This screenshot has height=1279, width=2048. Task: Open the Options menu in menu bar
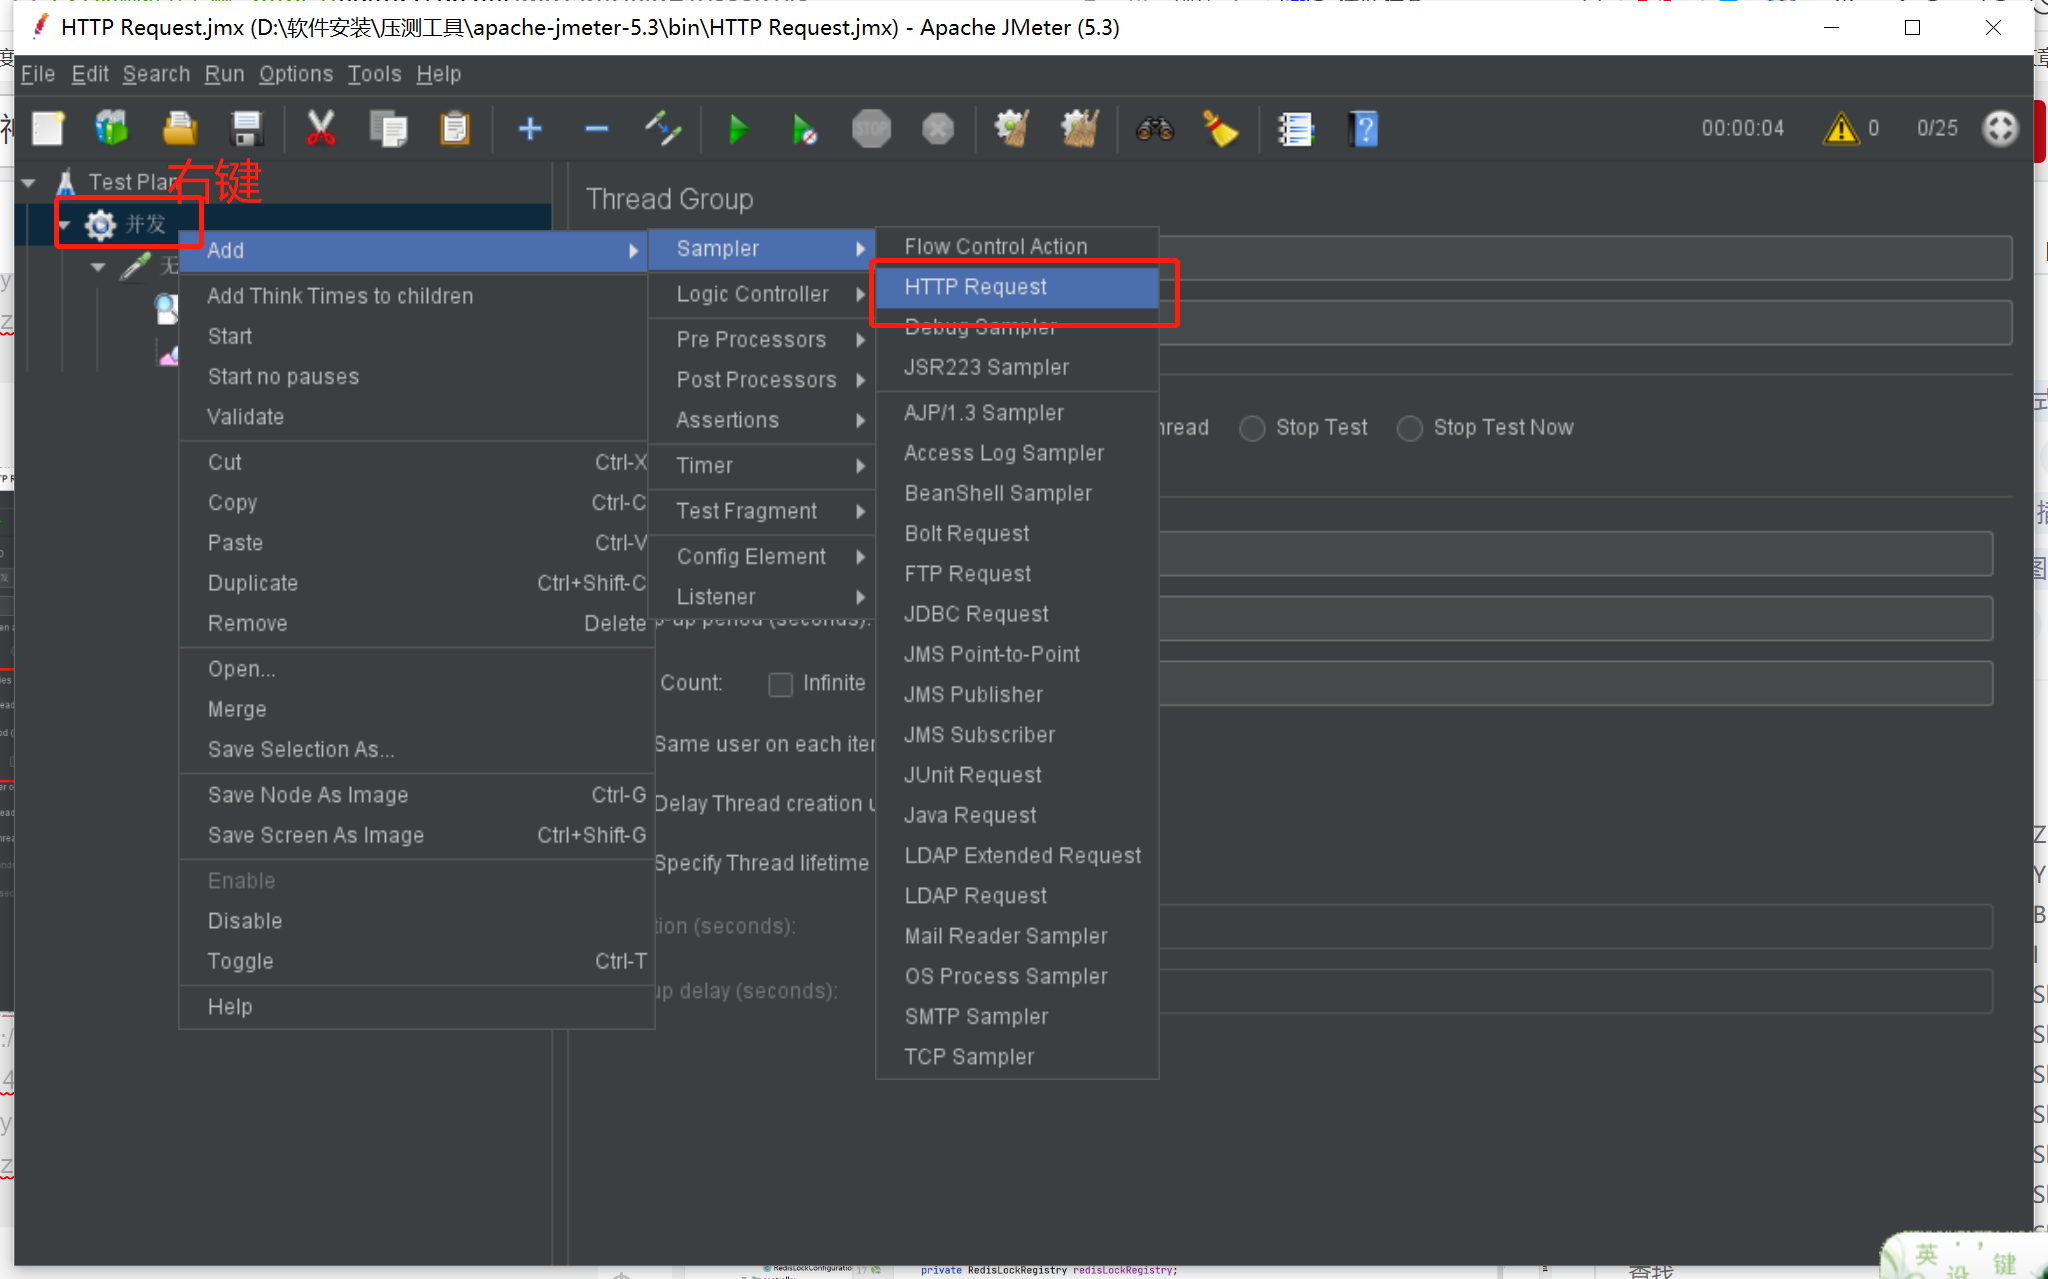pyautogui.click(x=295, y=74)
